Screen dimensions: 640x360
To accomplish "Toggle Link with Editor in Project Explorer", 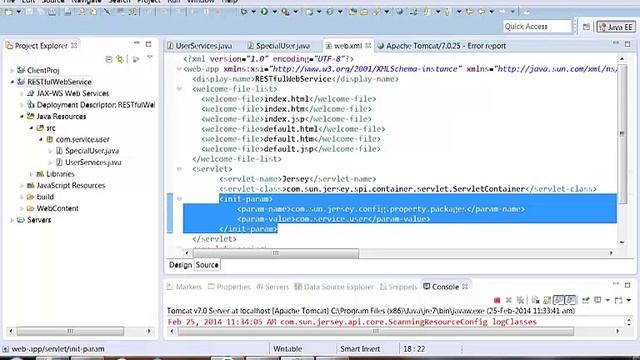I will pyautogui.click(x=120, y=60).
